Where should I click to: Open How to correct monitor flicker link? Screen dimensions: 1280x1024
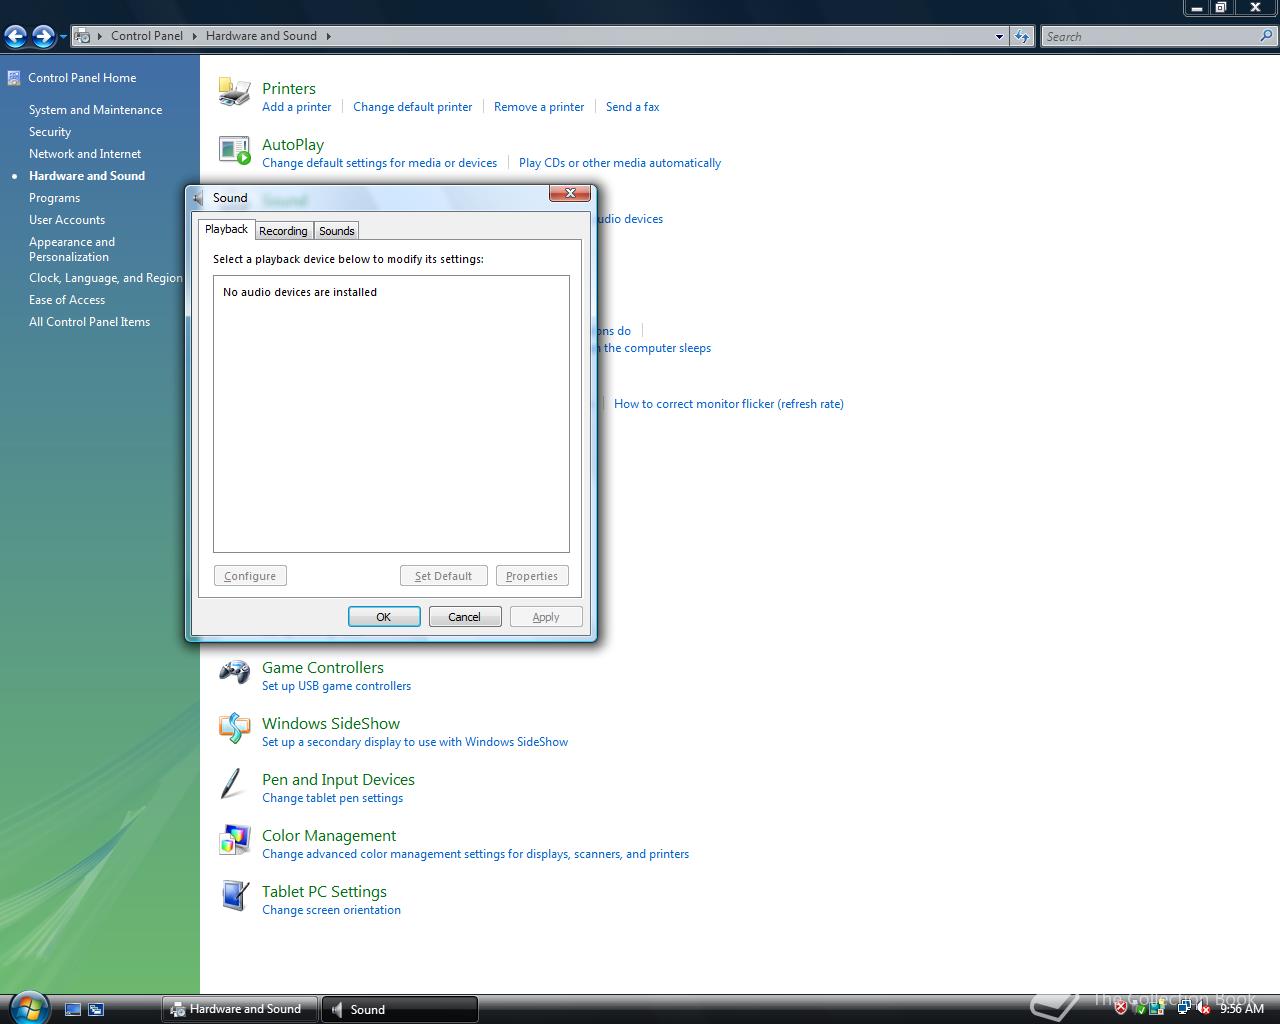(x=729, y=404)
